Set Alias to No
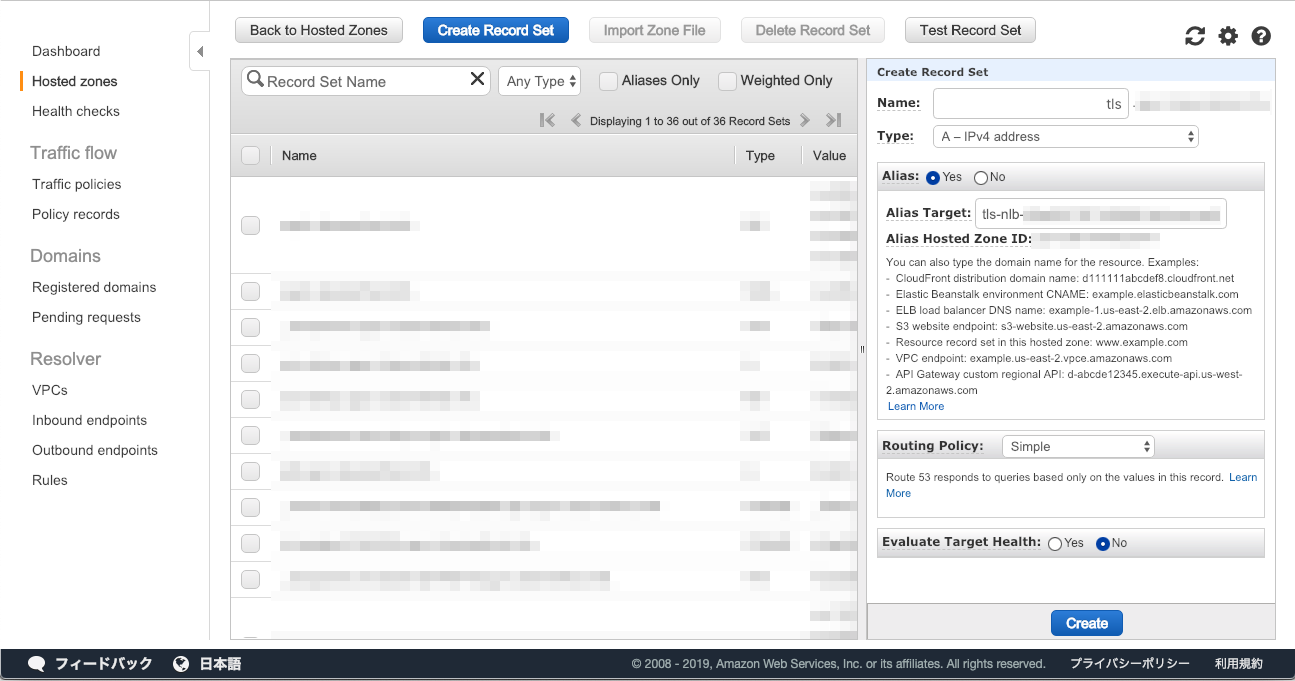This screenshot has height=681, width=1295. click(x=981, y=177)
